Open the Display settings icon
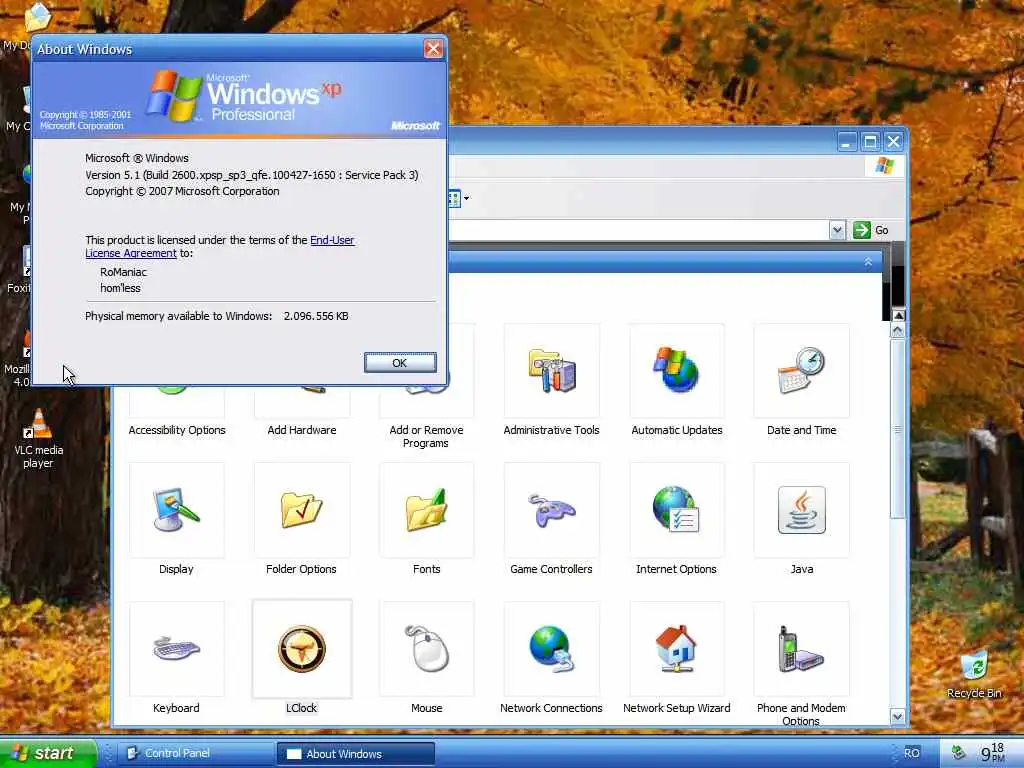 176,510
